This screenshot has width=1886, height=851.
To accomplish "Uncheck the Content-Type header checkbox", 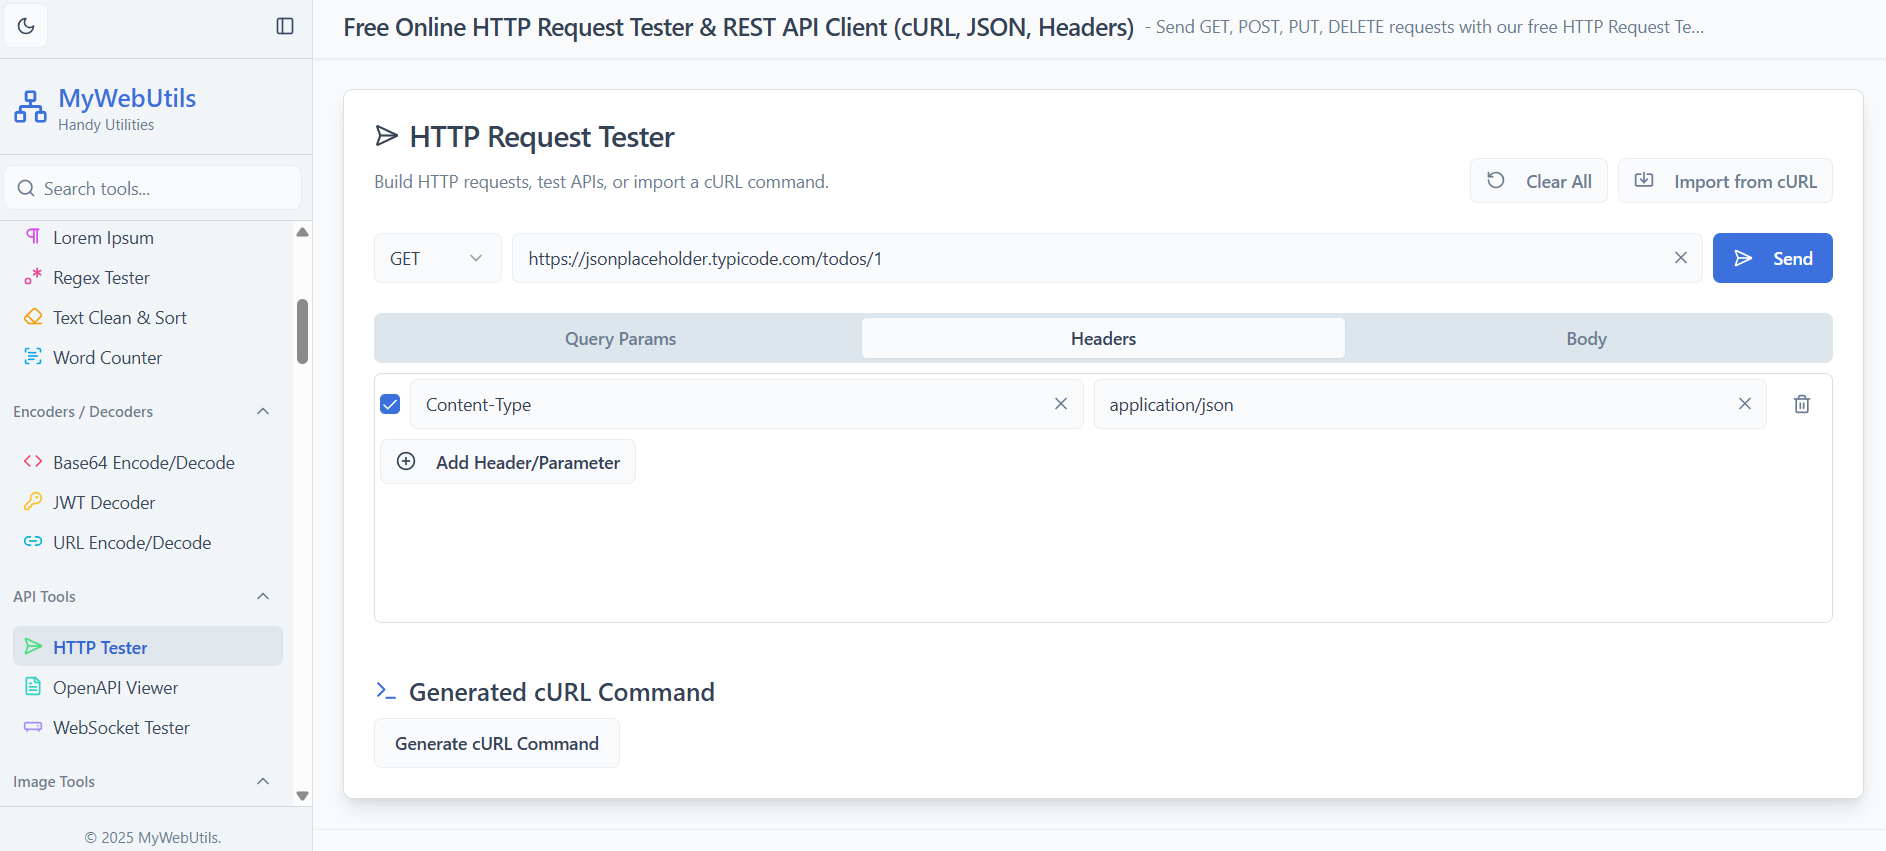I will (x=390, y=404).
